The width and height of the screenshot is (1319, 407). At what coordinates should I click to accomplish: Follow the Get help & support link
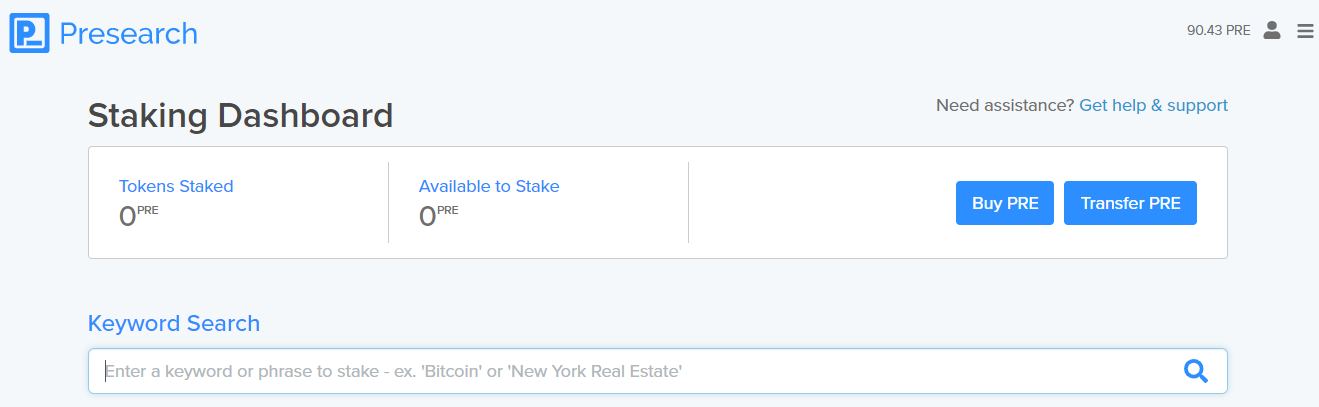click(x=1153, y=105)
